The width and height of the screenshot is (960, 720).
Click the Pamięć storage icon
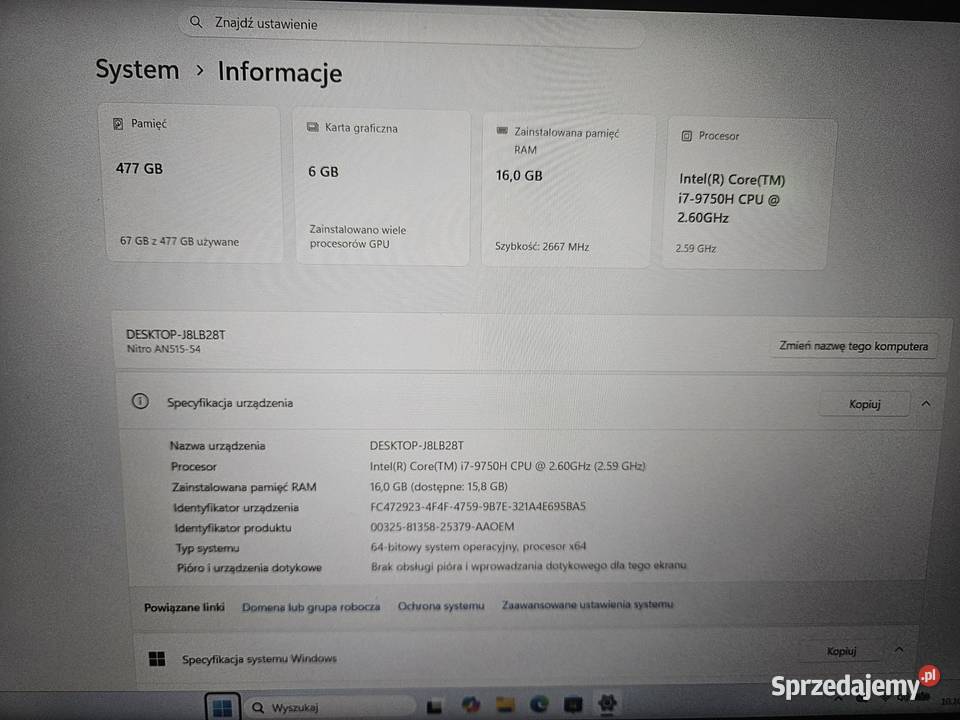tap(118, 124)
